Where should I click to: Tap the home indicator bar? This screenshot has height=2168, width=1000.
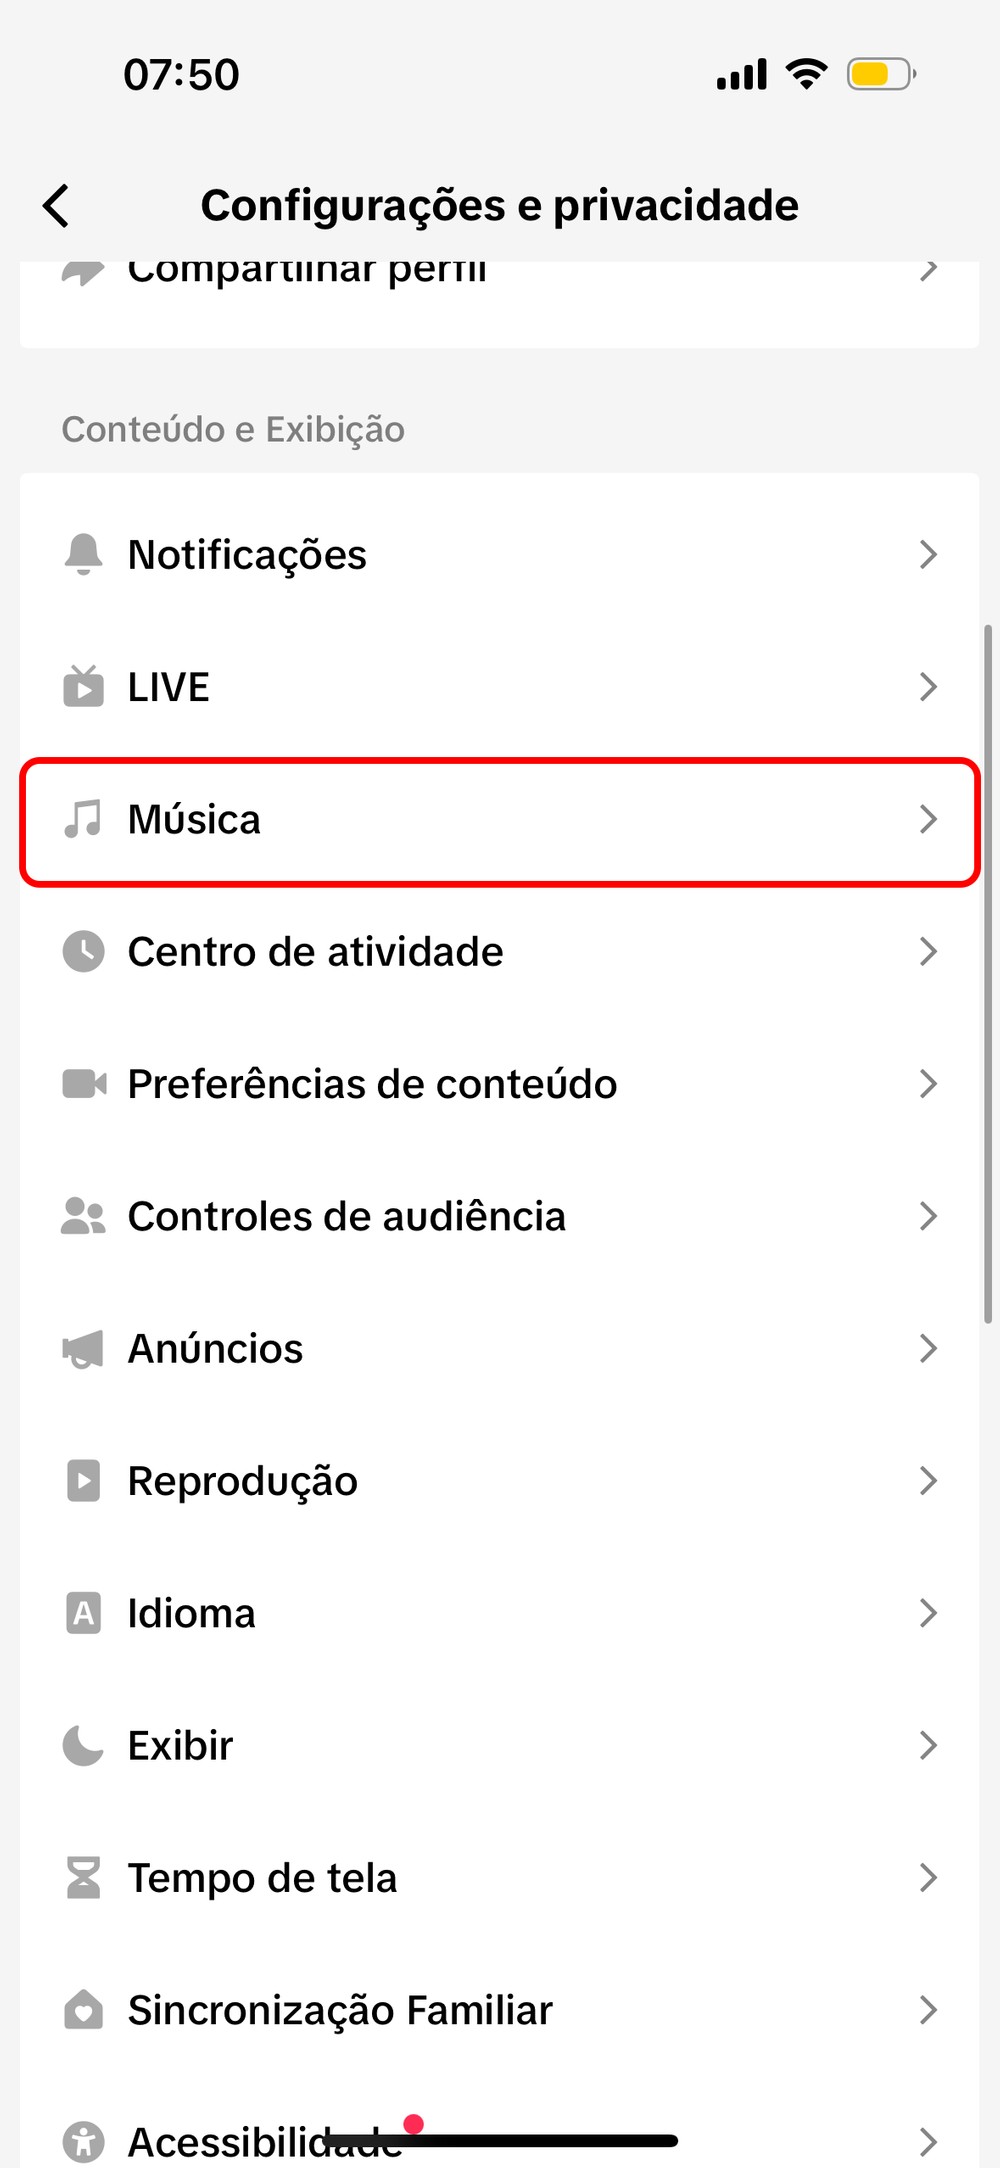pos(500,2140)
